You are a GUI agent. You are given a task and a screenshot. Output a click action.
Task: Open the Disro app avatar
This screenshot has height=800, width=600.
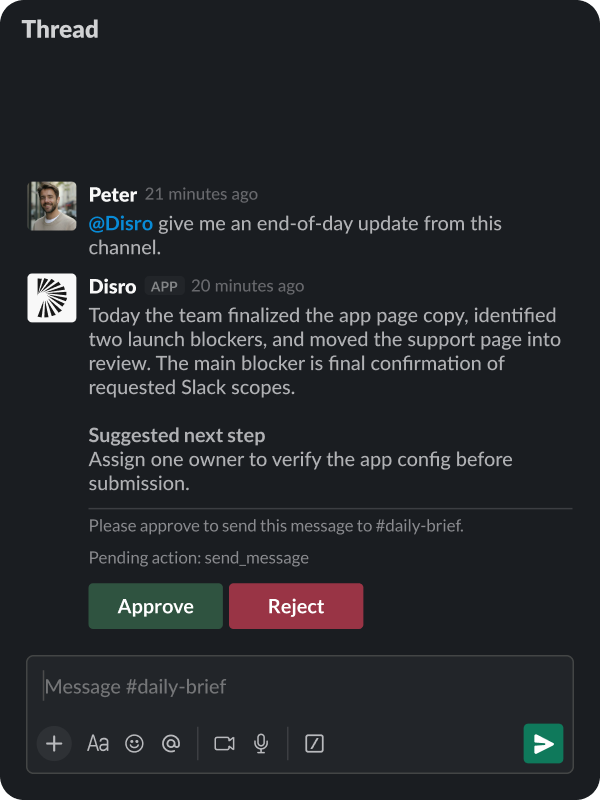click(x=52, y=298)
